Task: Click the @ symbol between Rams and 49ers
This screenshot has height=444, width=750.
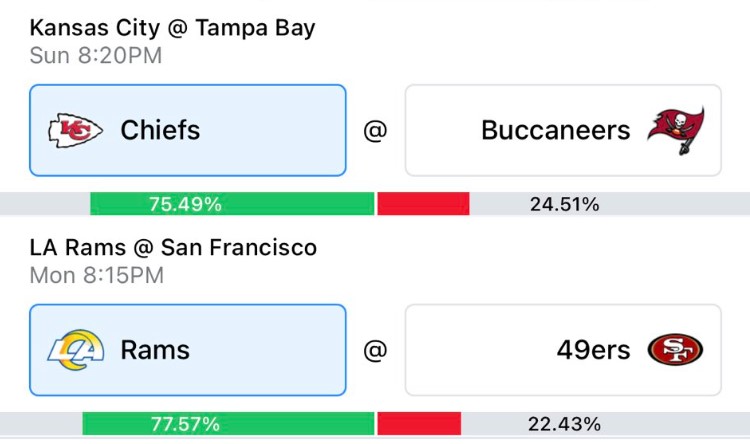Action: 375,350
